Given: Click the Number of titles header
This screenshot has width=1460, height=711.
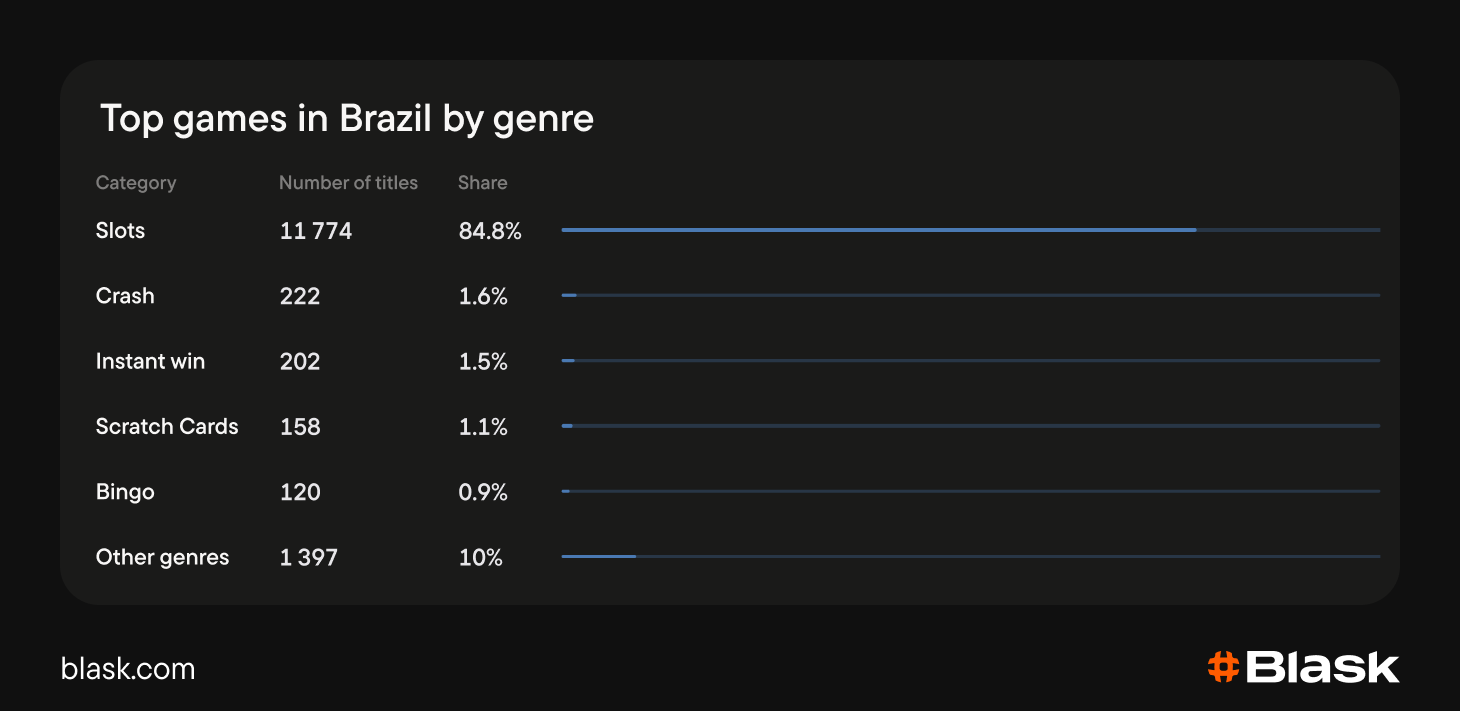Looking at the screenshot, I should 348,183.
